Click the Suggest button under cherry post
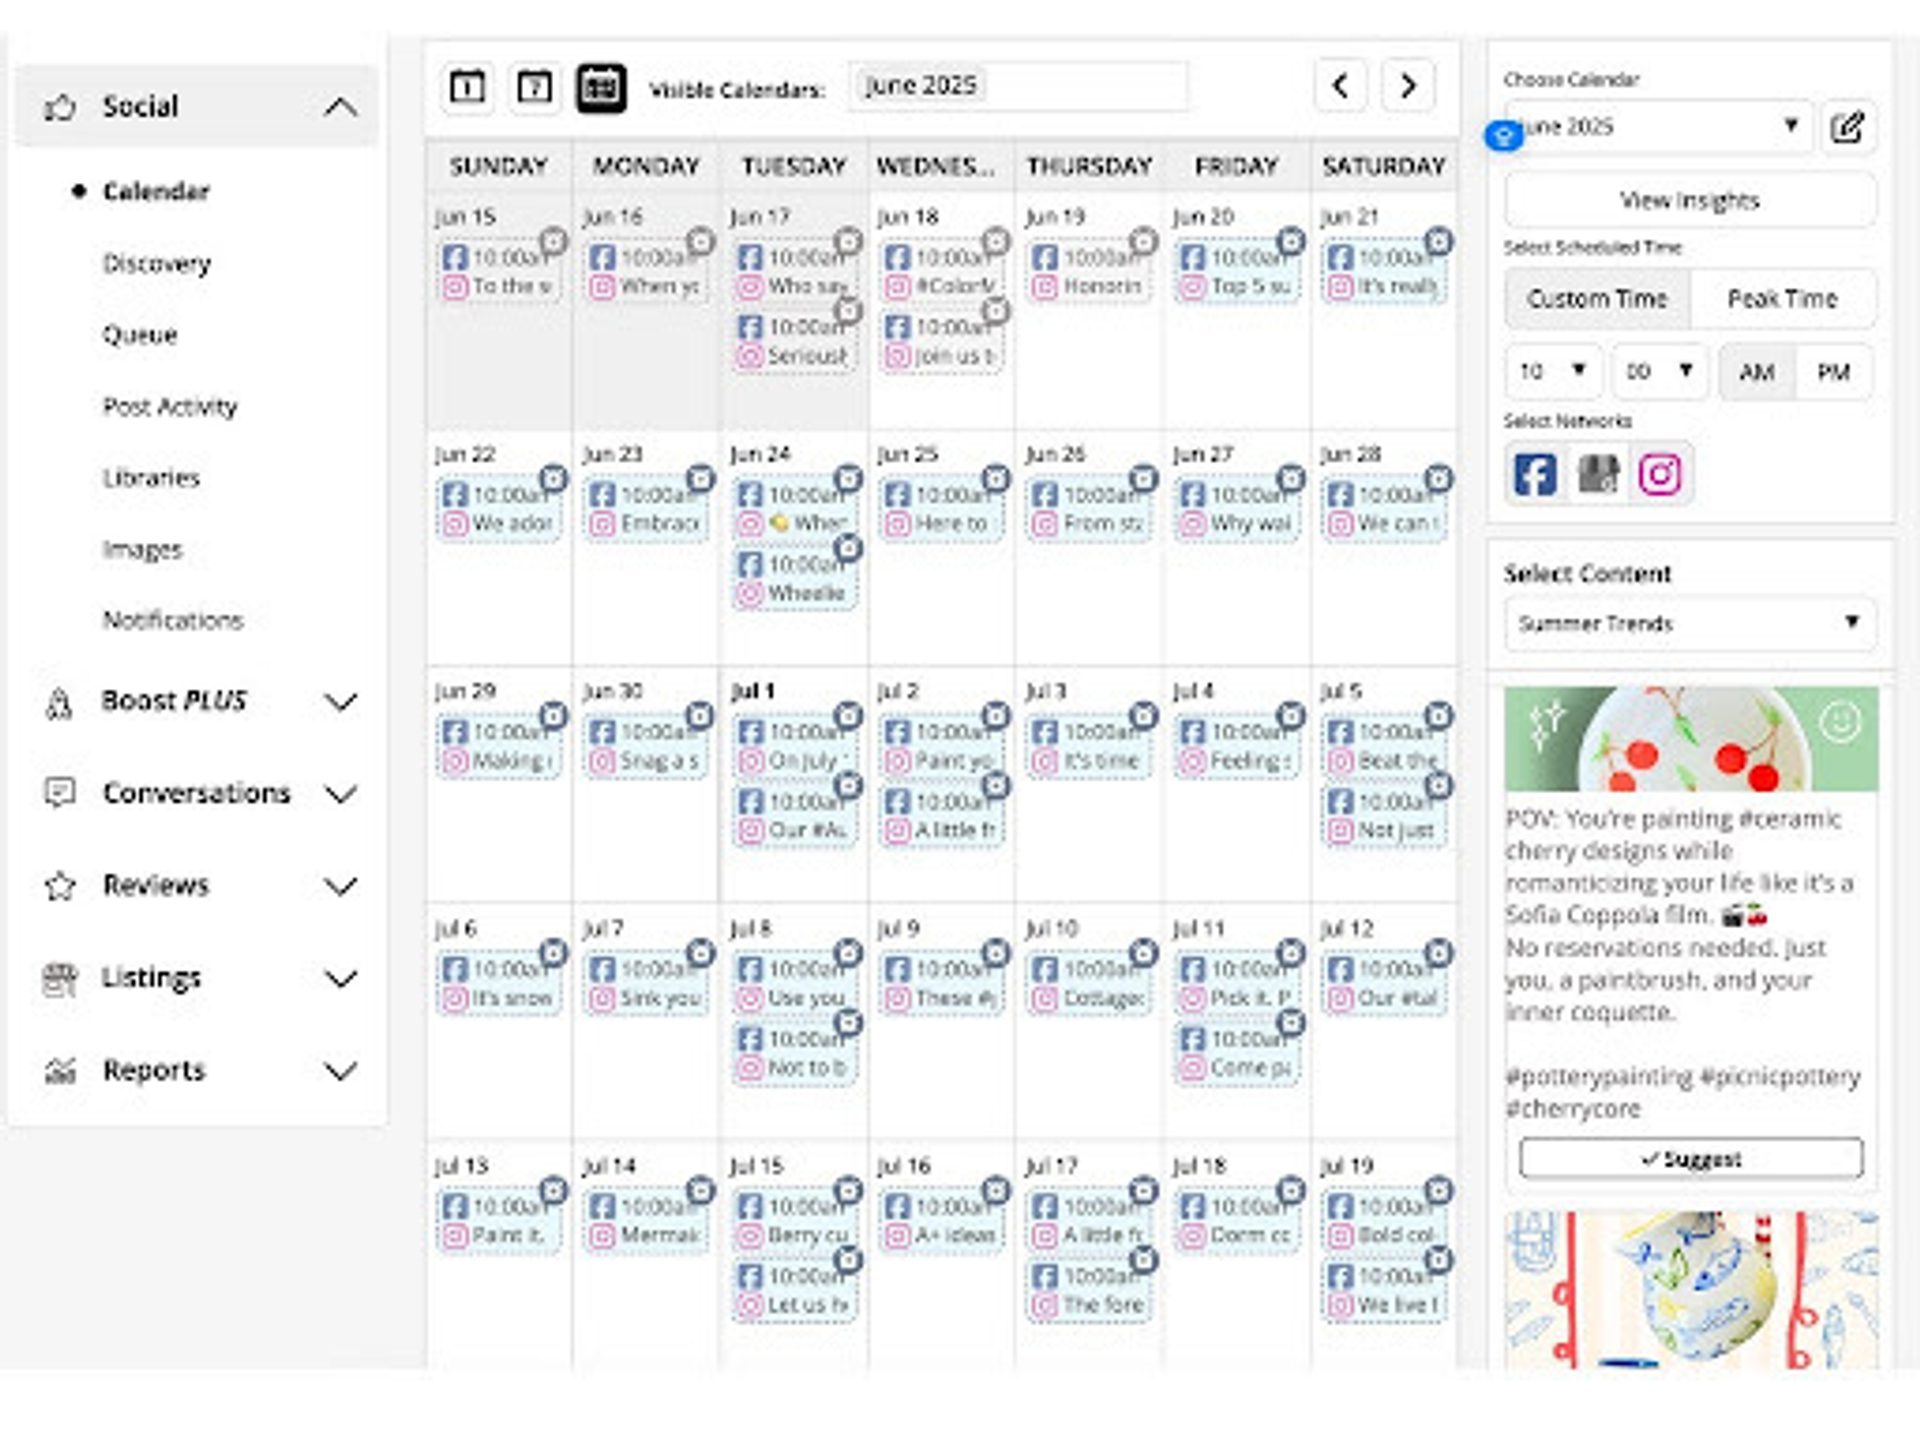Image resolution: width=1920 pixels, height=1440 pixels. pyautogui.click(x=1690, y=1159)
